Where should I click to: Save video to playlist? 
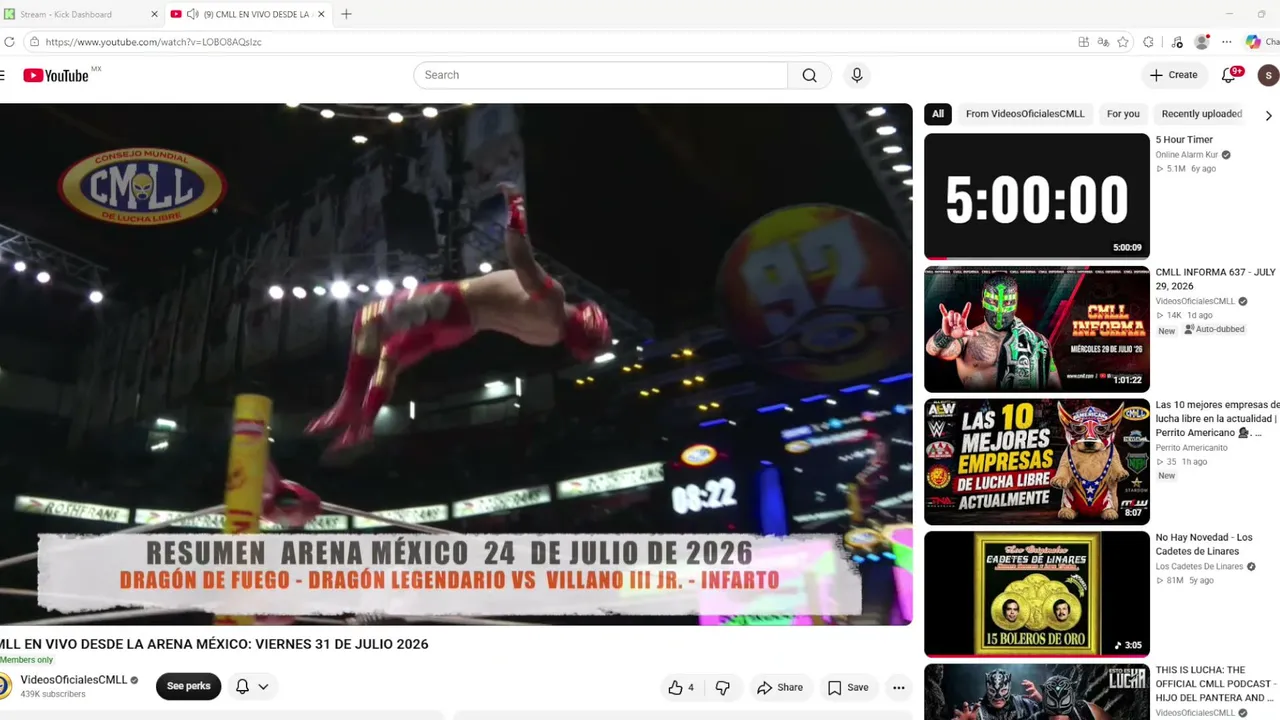pos(848,687)
